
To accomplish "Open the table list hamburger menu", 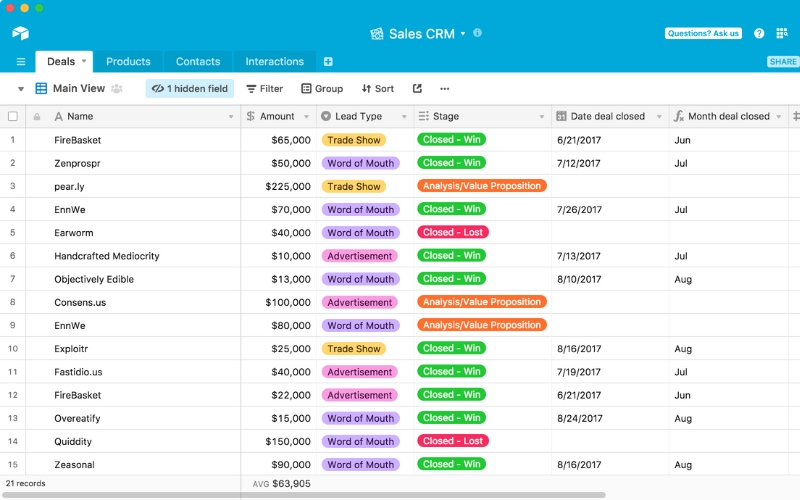I will pyautogui.click(x=20, y=62).
